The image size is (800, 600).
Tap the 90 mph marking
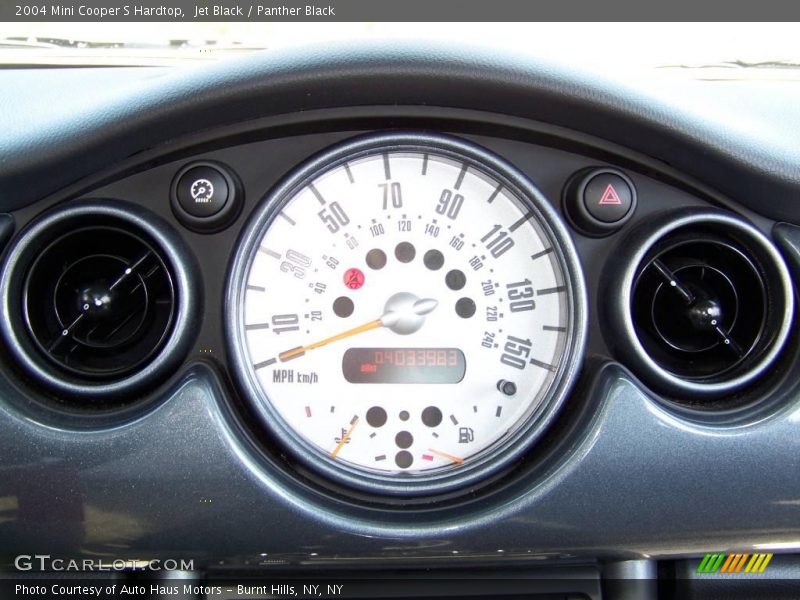(x=449, y=204)
